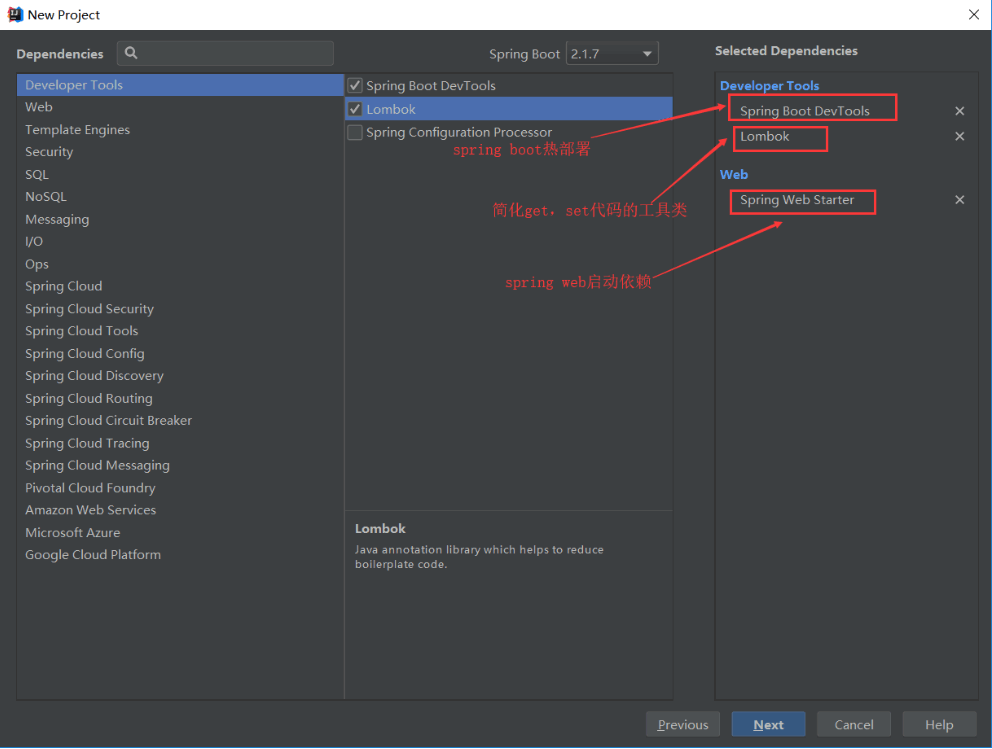
Task: Close the New Project dialog
Action: 974,15
